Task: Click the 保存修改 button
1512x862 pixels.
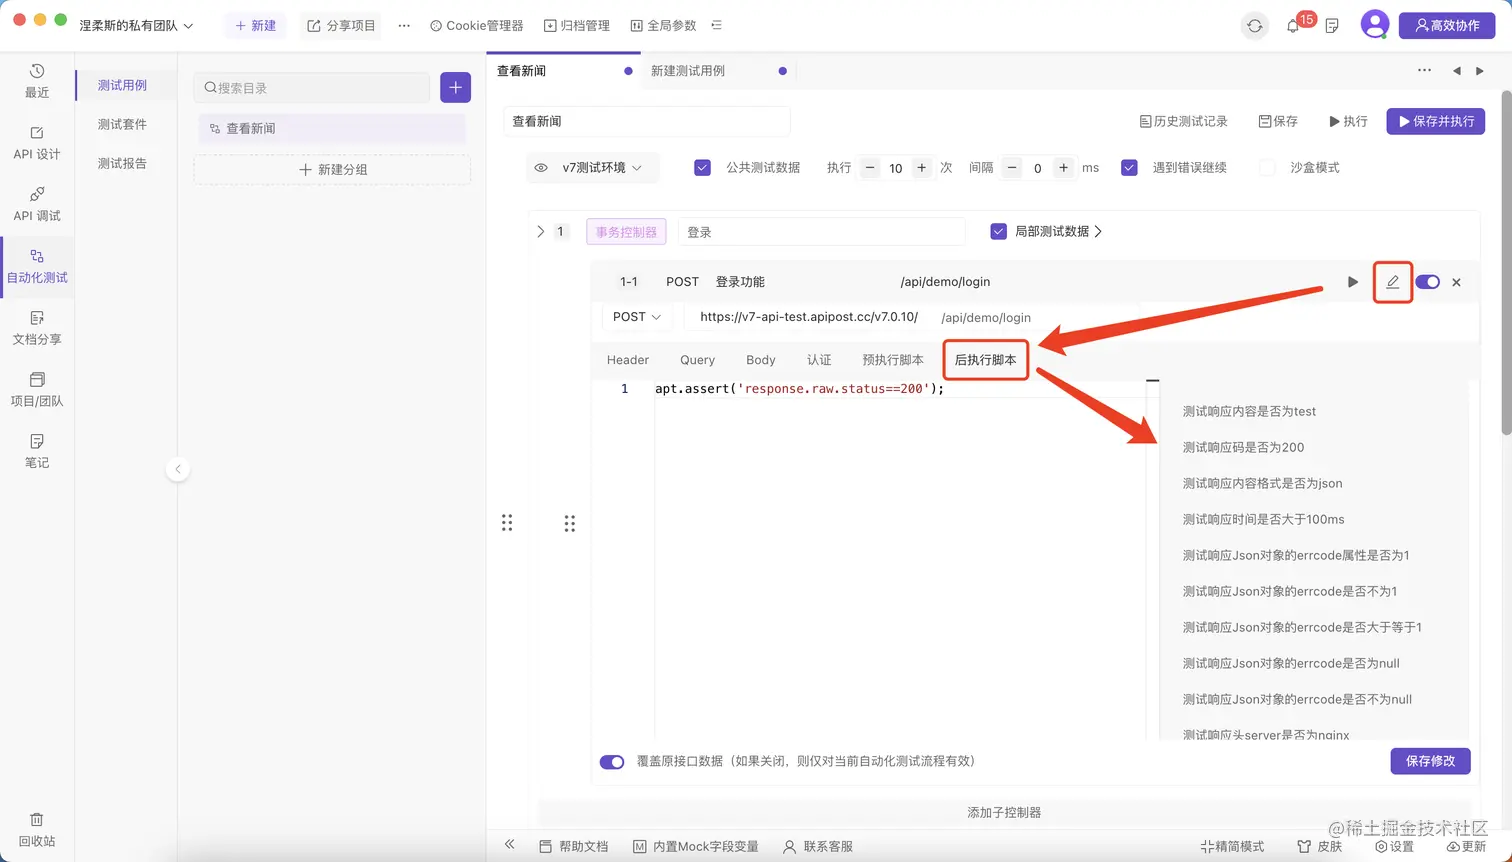Action: click(x=1430, y=761)
